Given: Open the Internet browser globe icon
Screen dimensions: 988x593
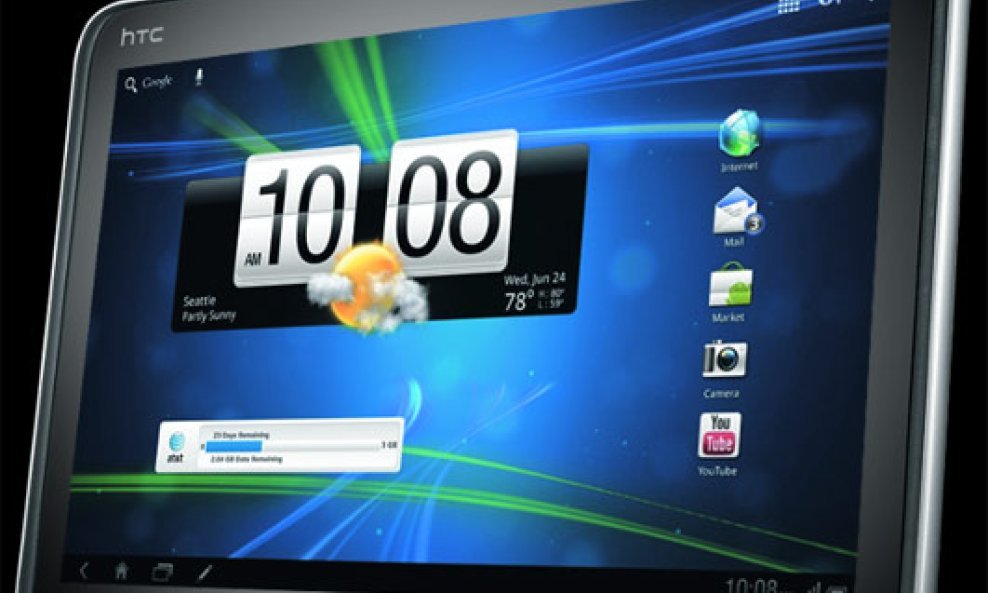Looking at the screenshot, I should [x=740, y=132].
